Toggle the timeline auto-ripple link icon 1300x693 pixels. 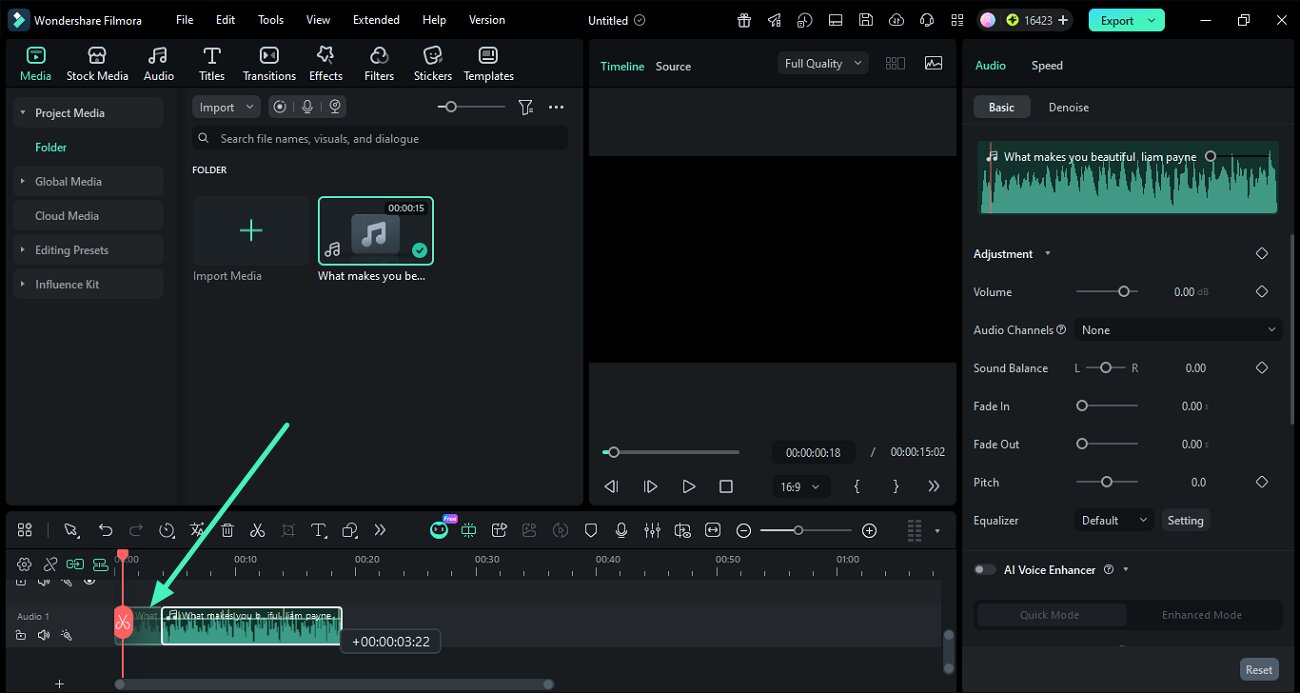(75, 564)
